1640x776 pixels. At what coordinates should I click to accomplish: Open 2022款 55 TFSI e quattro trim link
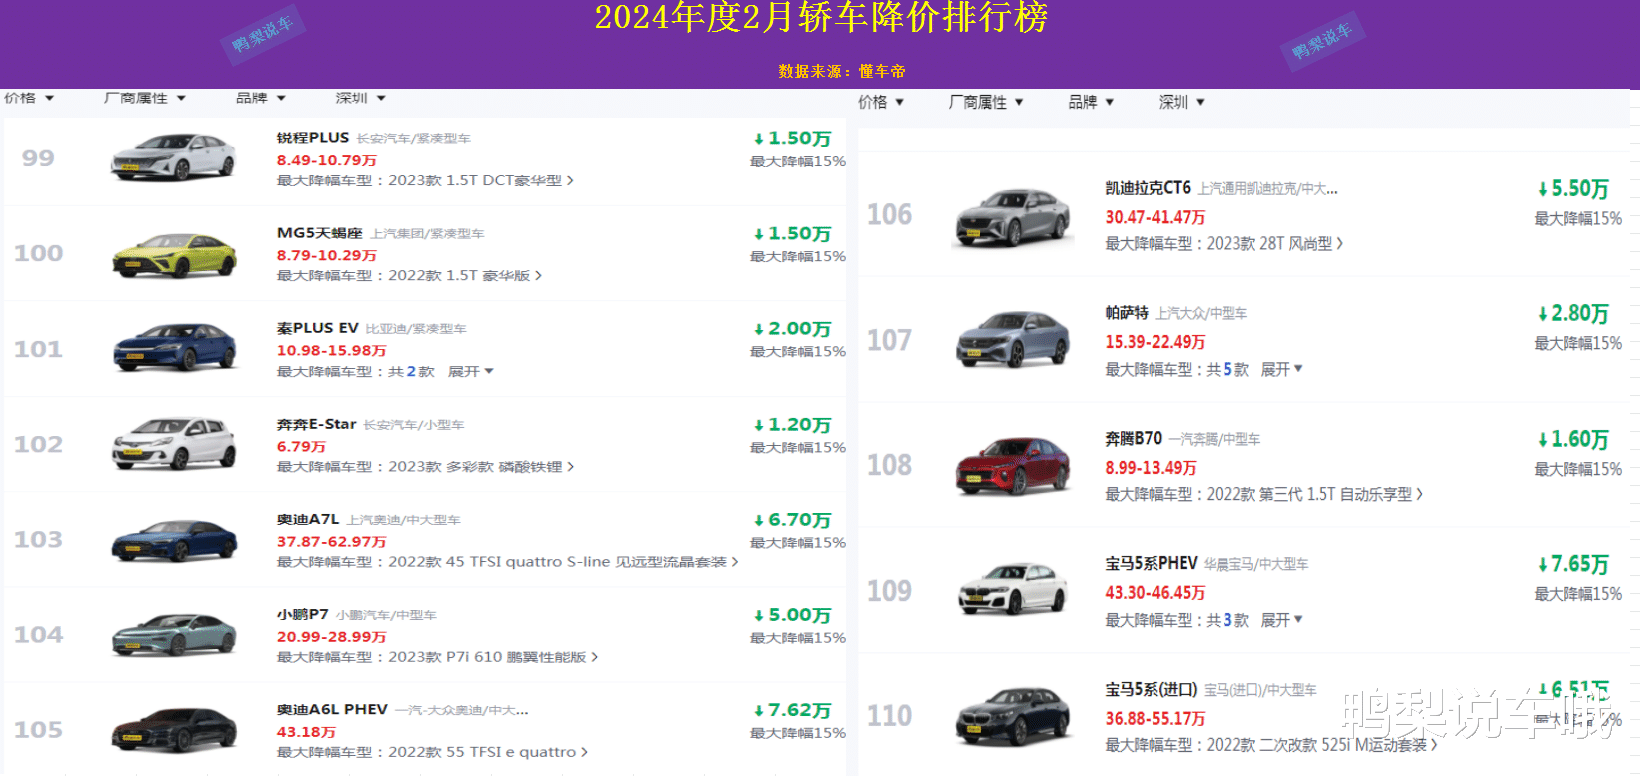488,752
